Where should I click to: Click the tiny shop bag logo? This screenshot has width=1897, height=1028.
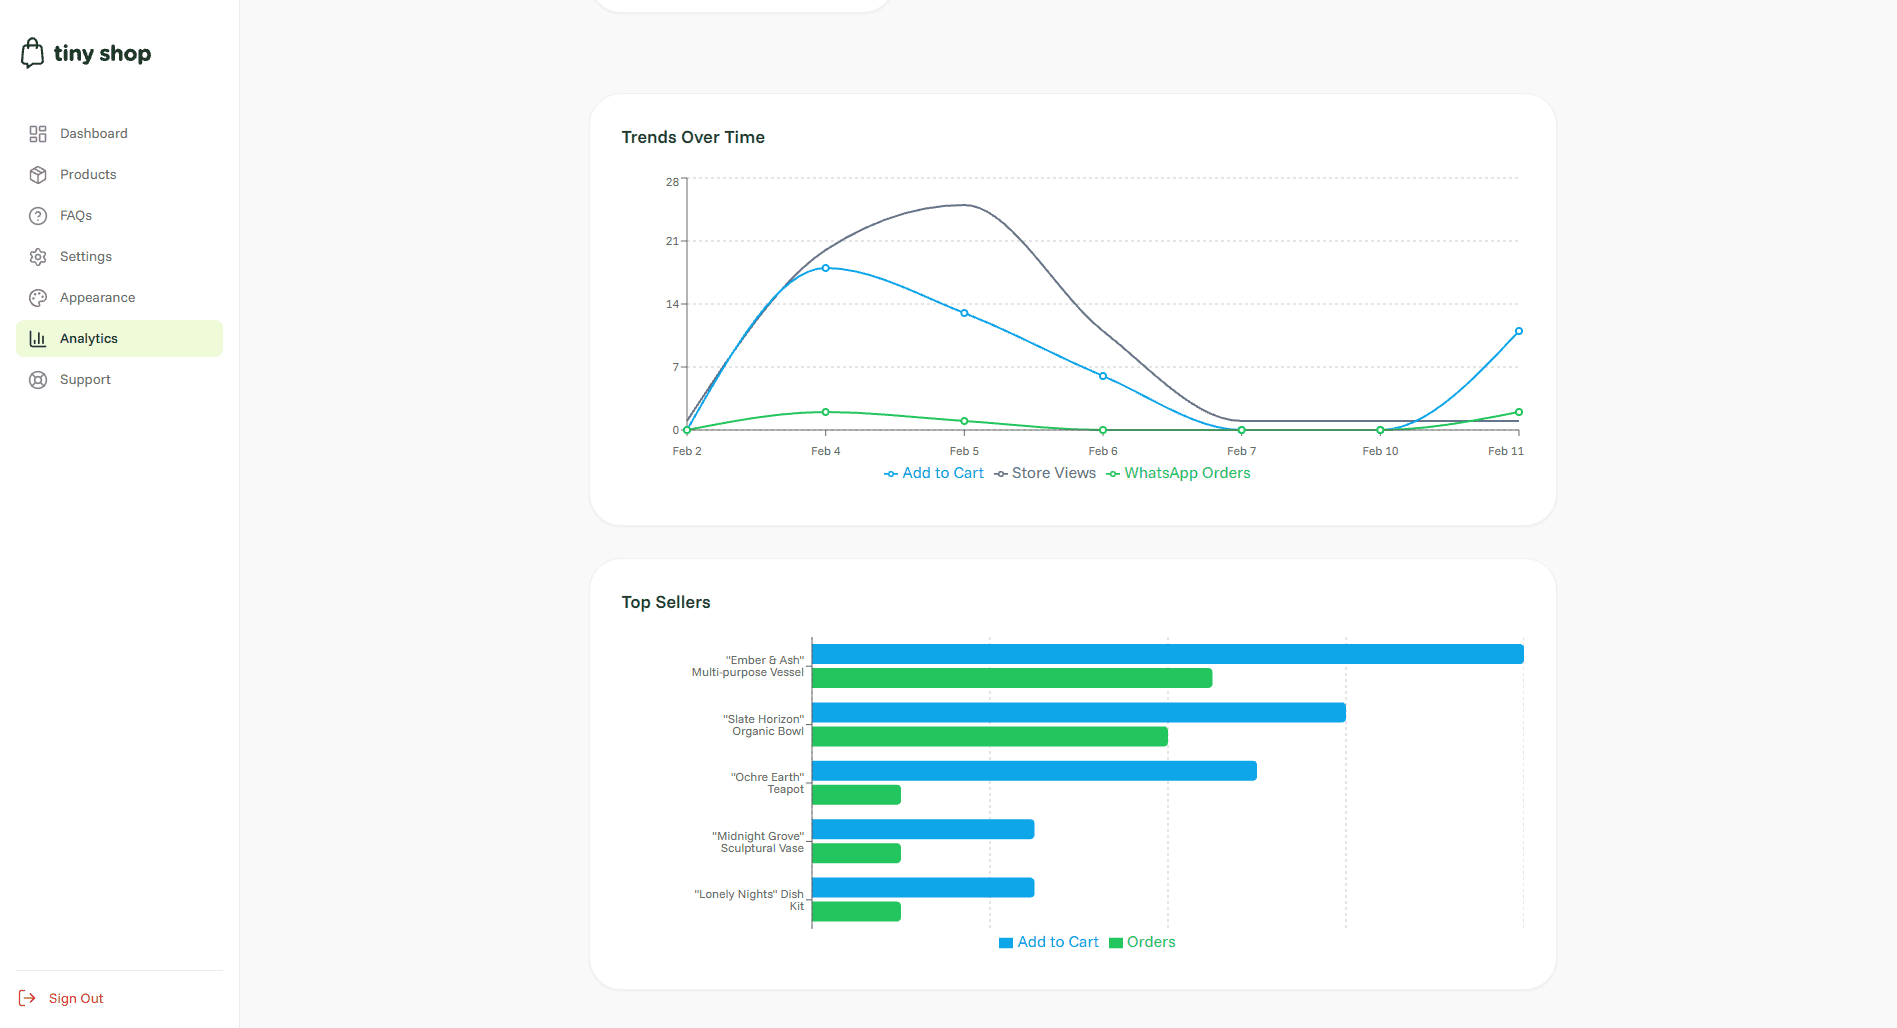click(33, 52)
